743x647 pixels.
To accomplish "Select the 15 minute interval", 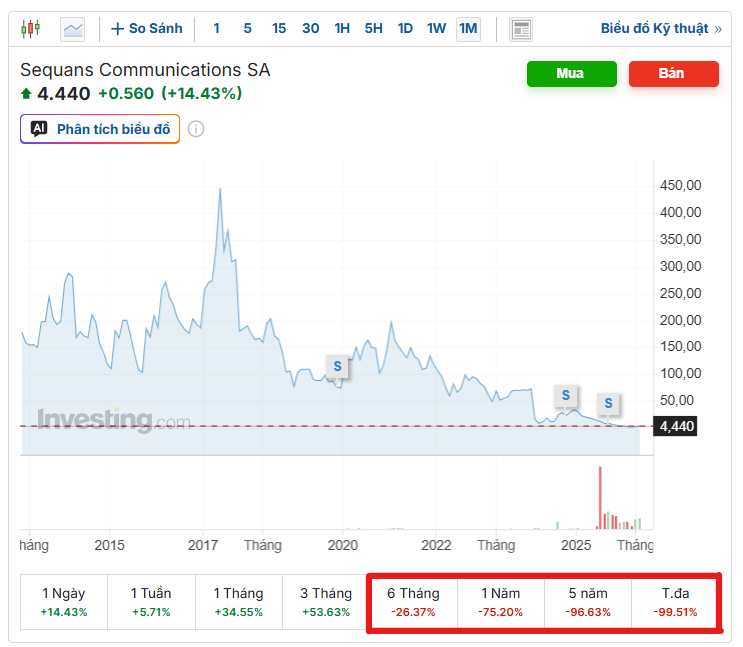I will click(279, 28).
